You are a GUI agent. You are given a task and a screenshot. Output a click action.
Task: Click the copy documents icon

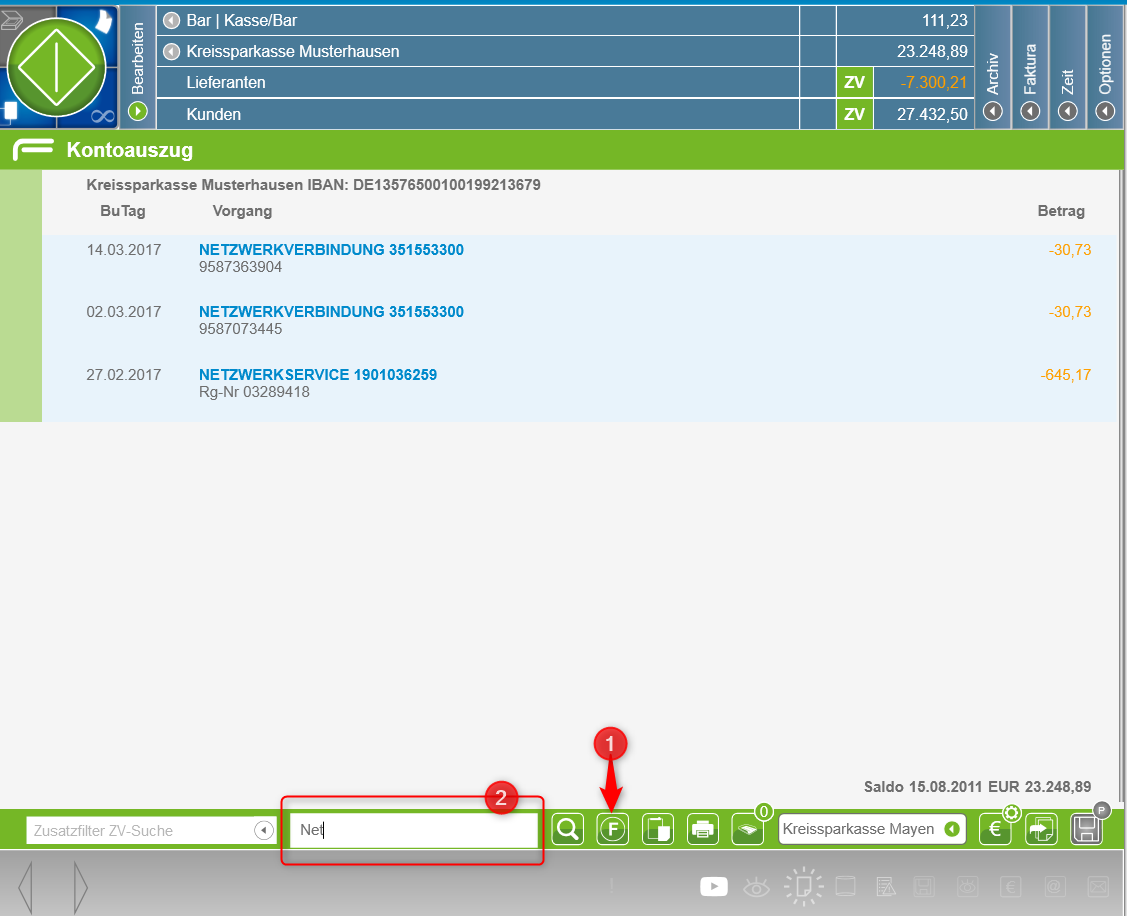pyautogui.click(x=657, y=830)
